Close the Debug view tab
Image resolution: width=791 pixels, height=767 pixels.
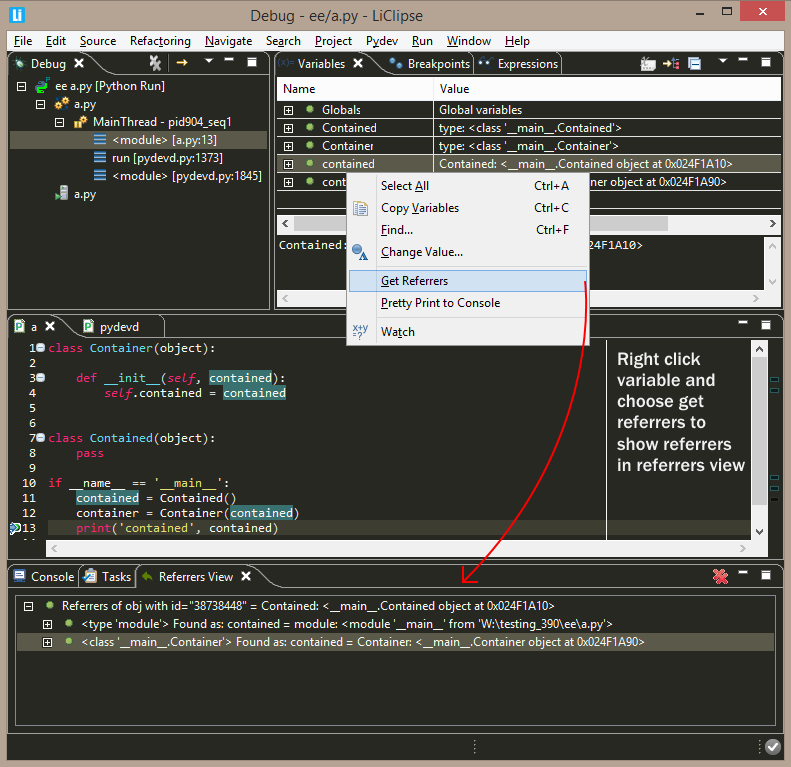pos(79,64)
